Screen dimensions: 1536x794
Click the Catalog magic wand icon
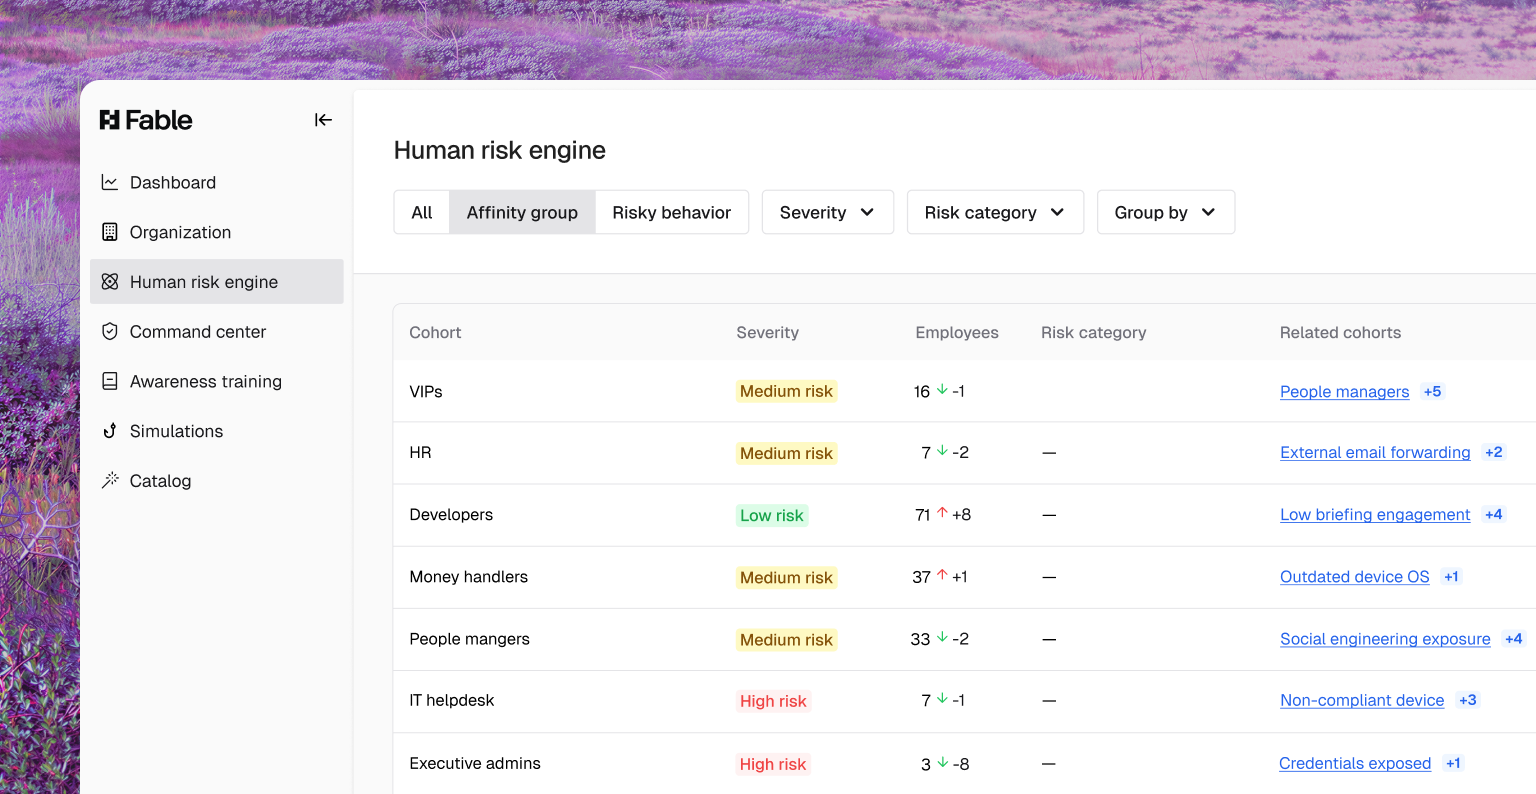[x=110, y=480]
